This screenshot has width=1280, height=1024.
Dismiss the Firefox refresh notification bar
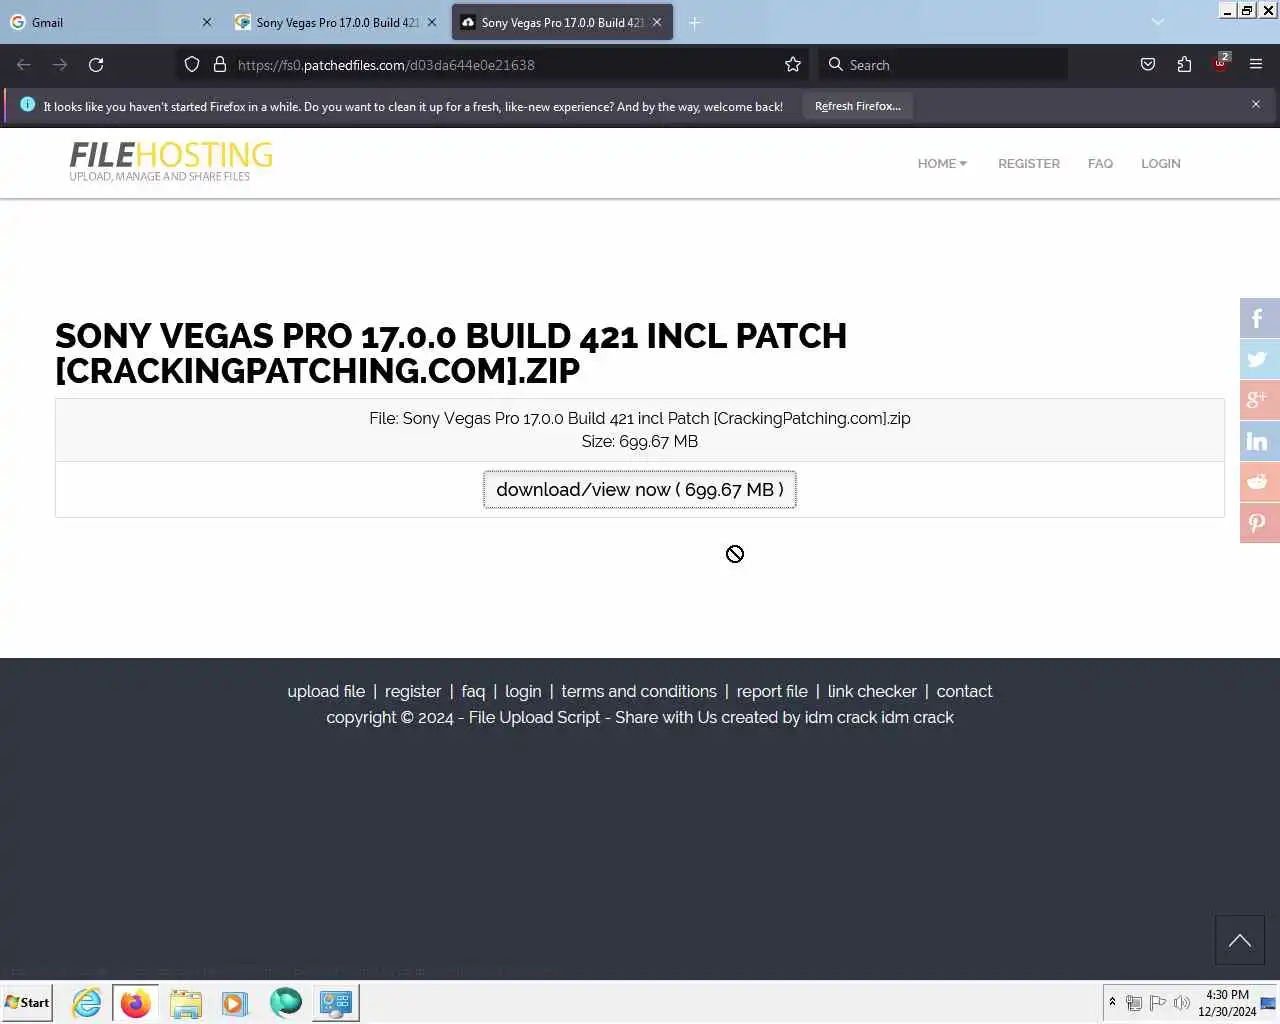click(x=1256, y=104)
